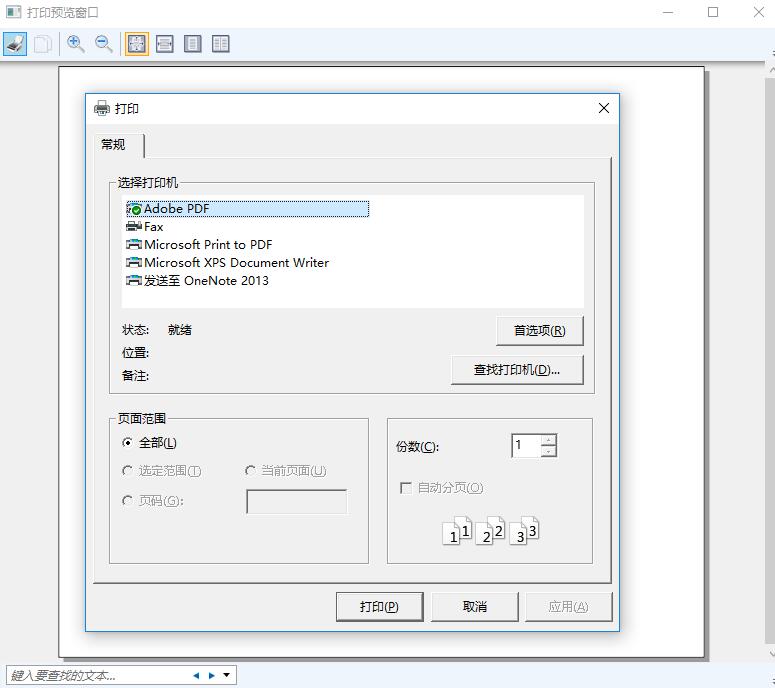The image size is (775, 688).
Task: Click the preview window vertical scrollbar
Action: [x=770, y=361]
